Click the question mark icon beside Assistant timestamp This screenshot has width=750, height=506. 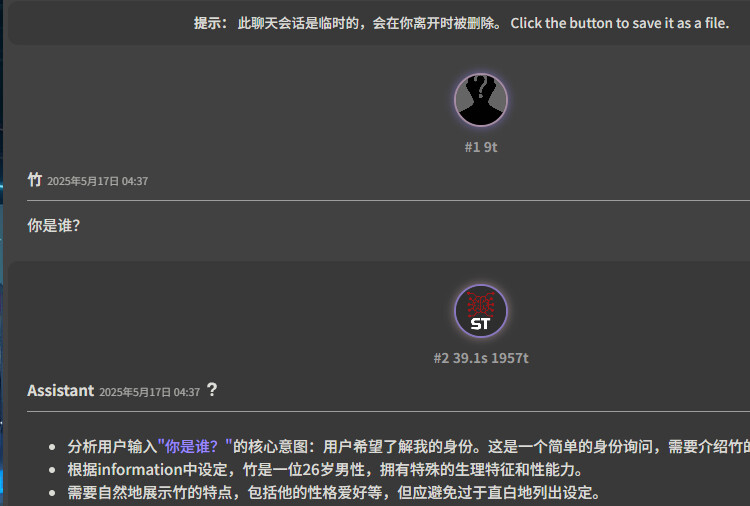coord(212,390)
